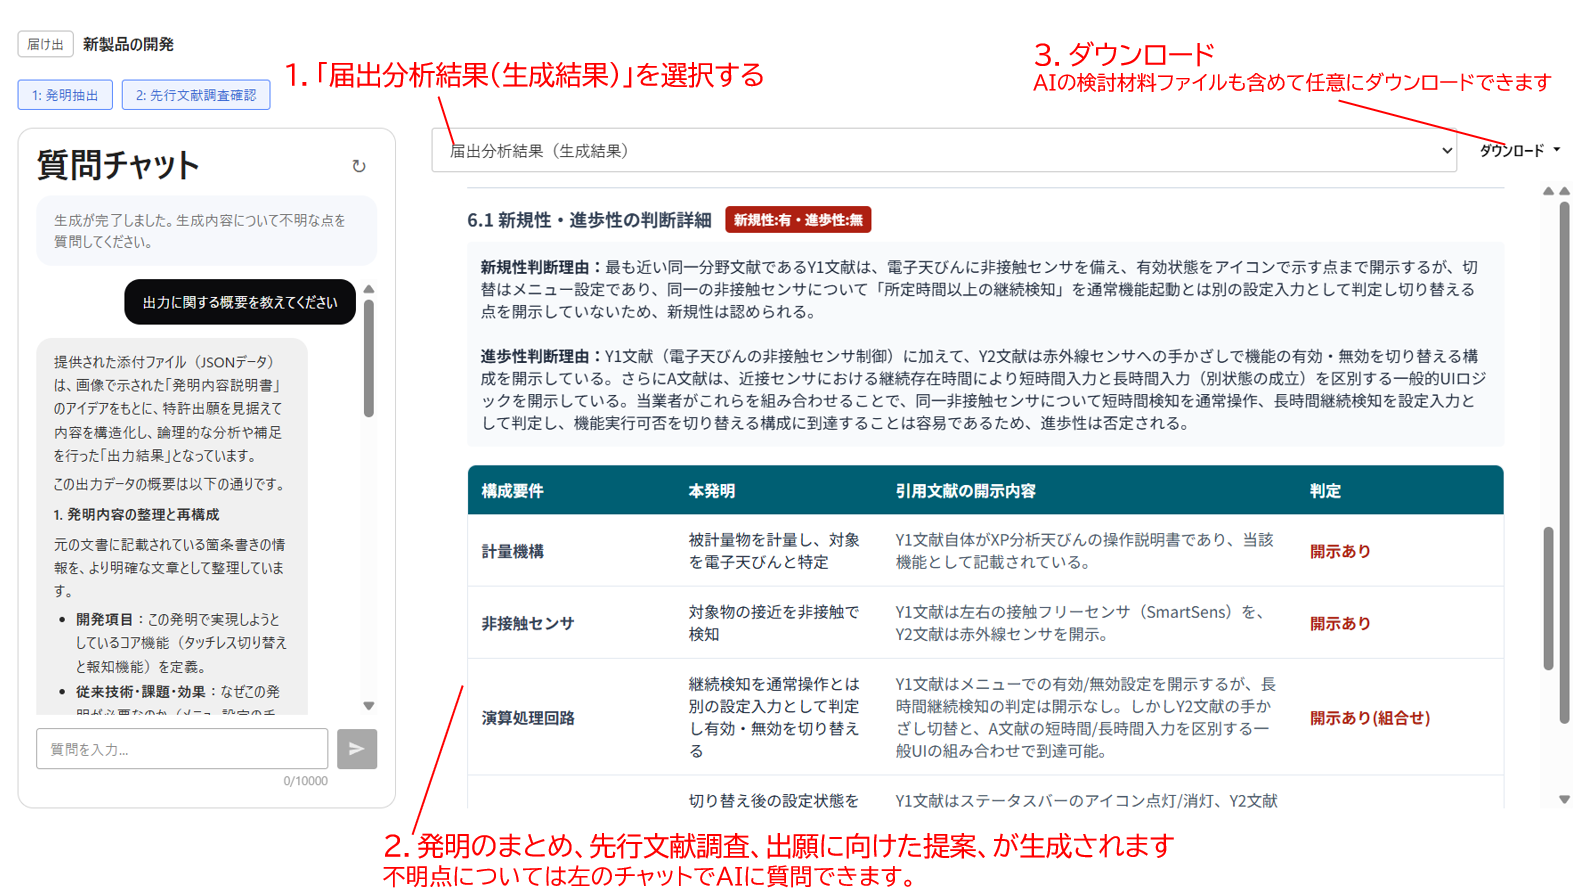This screenshot has width=1593, height=893.
Task: Click the chat panel scrollbar thumb
Action: click(x=369, y=358)
